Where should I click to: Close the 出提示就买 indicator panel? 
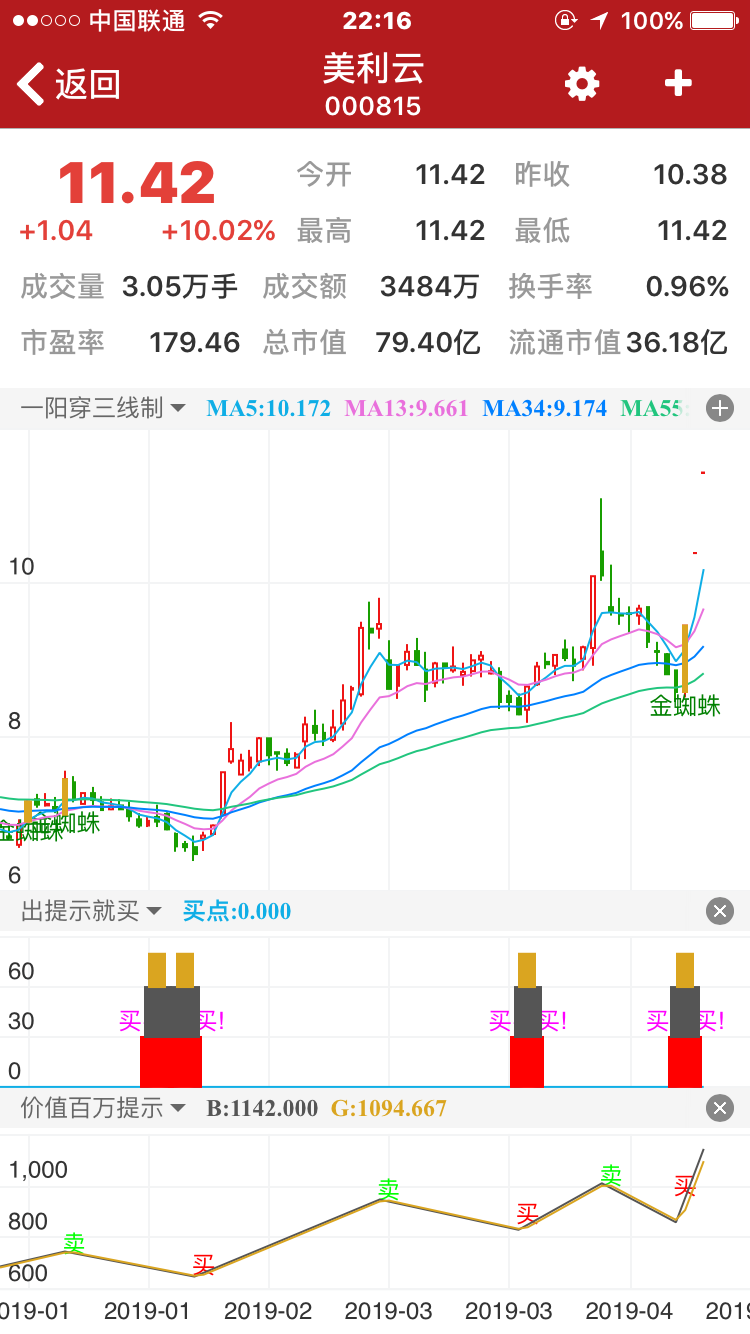point(720,910)
